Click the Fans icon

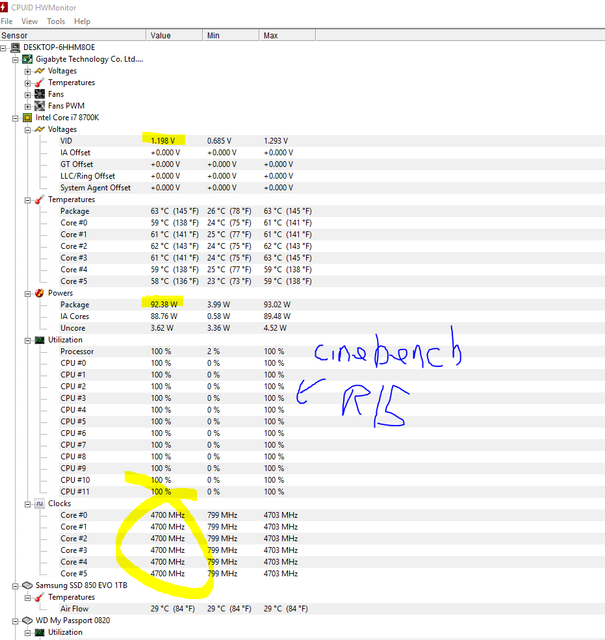click(x=39, y=95)
